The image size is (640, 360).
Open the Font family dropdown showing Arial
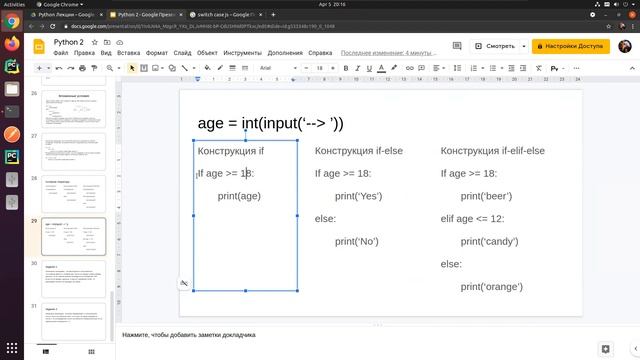tap(278, 68)
